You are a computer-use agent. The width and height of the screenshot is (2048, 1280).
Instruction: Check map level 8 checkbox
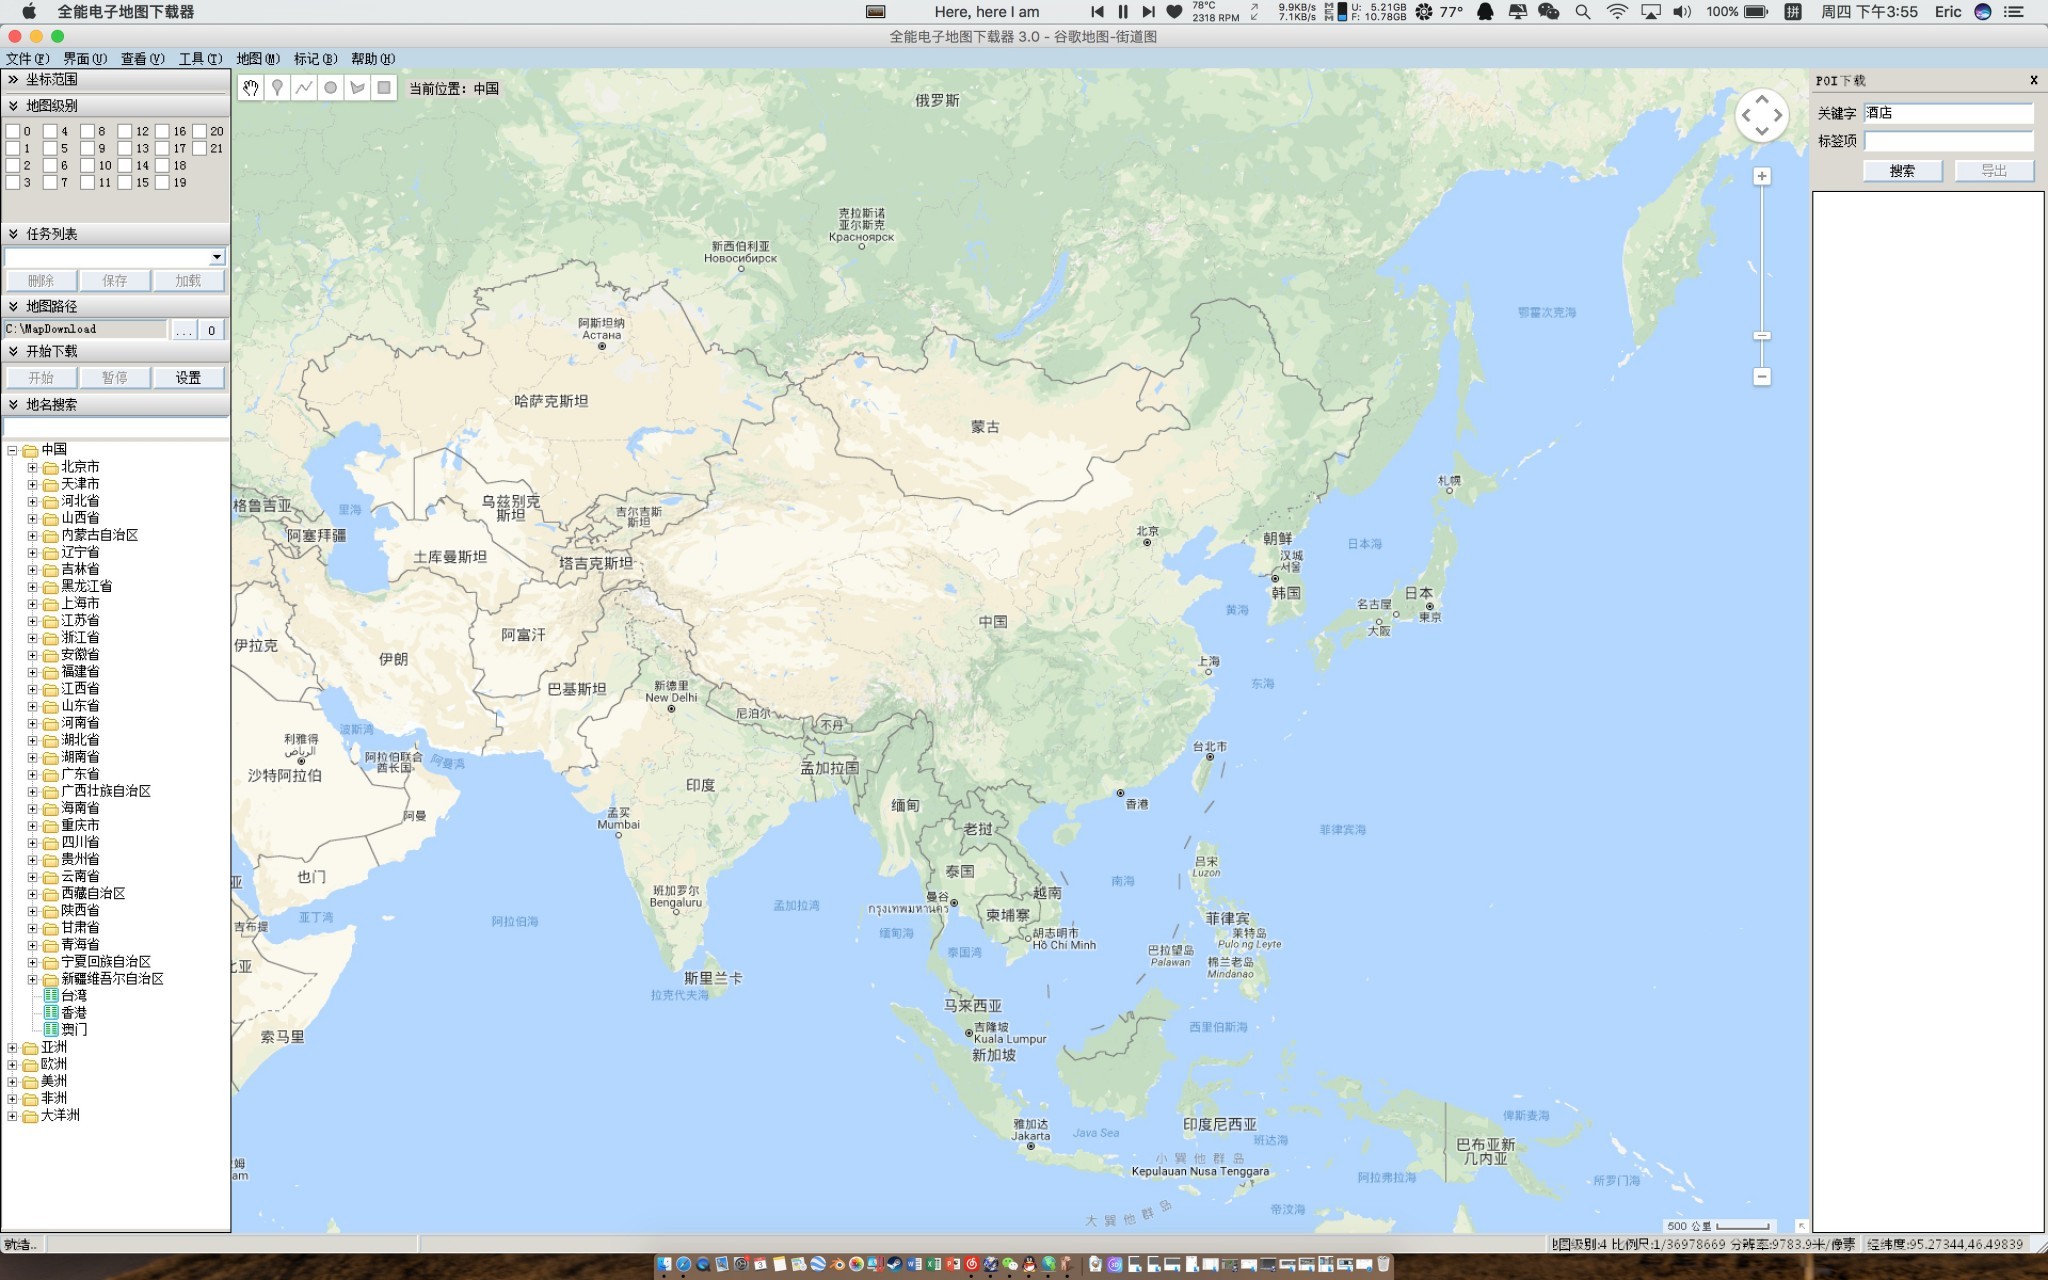click(87, 131)
